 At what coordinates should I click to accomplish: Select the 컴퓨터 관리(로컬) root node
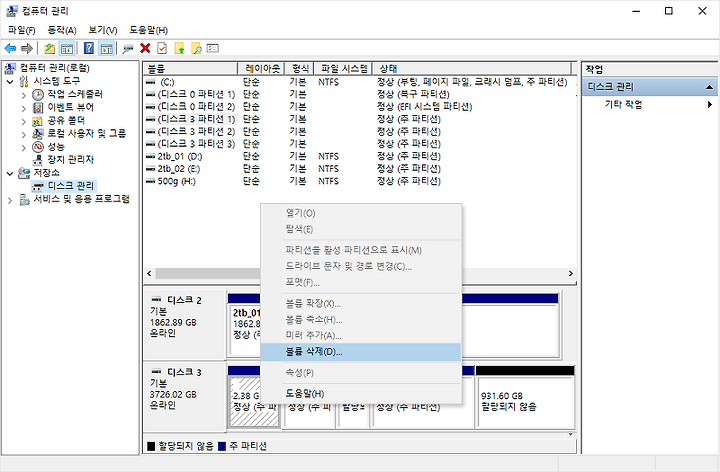tap(55, 68)
